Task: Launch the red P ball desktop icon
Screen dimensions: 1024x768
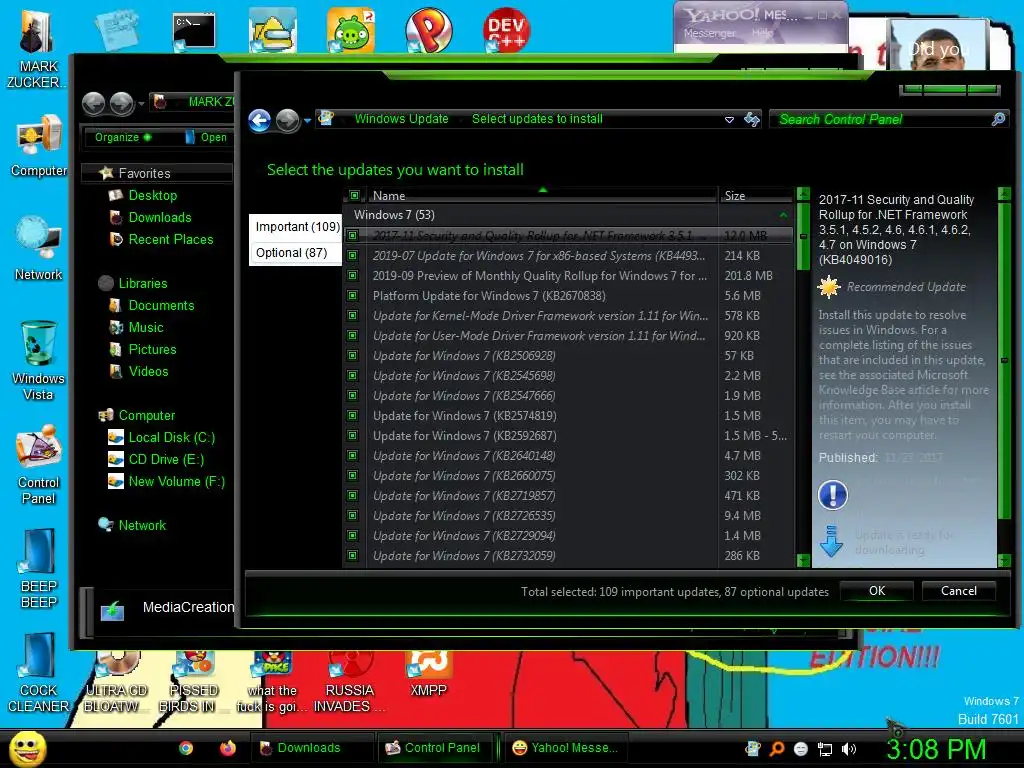Action: (428, 31)
